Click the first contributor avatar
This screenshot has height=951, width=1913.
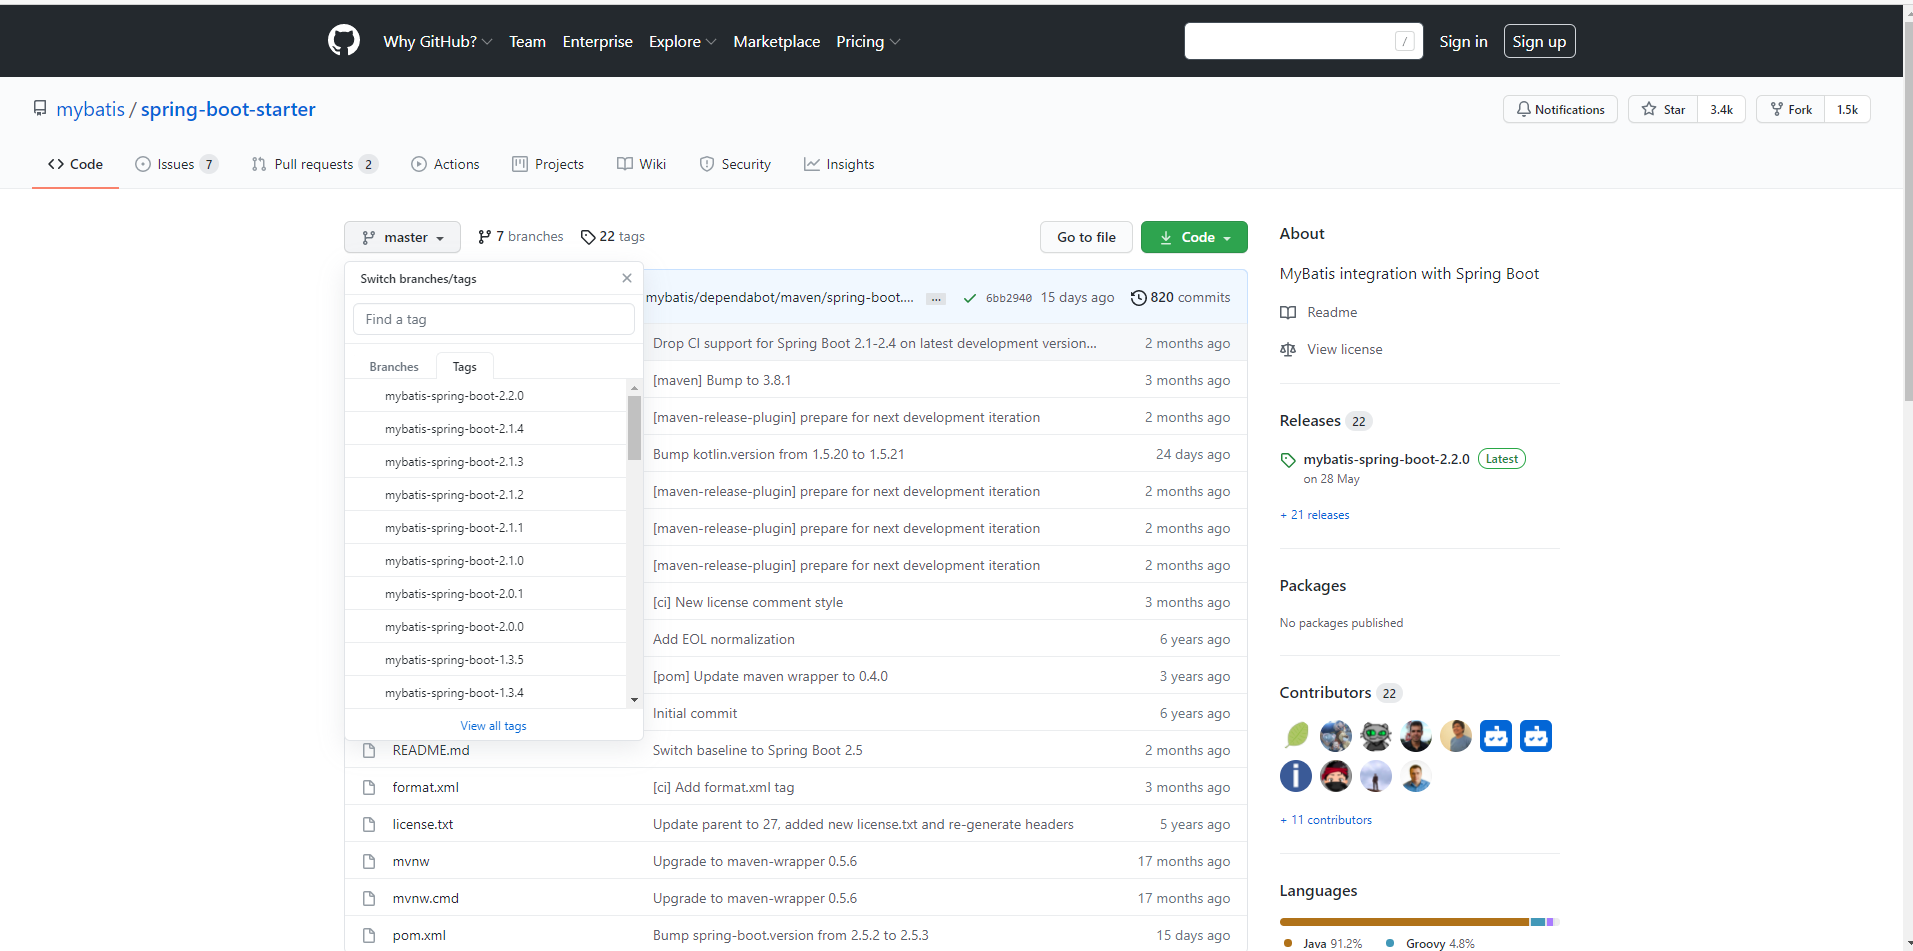coord(1296,736)
